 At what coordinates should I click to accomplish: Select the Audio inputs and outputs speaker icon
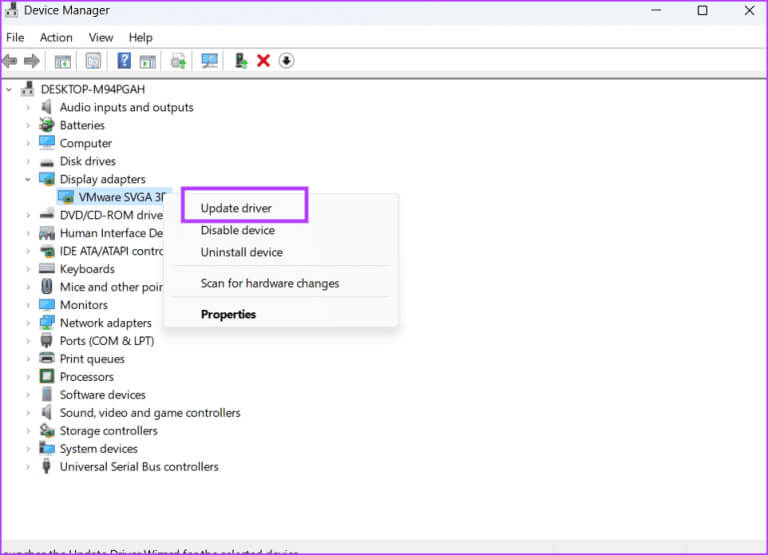click(x=47, y=107)
